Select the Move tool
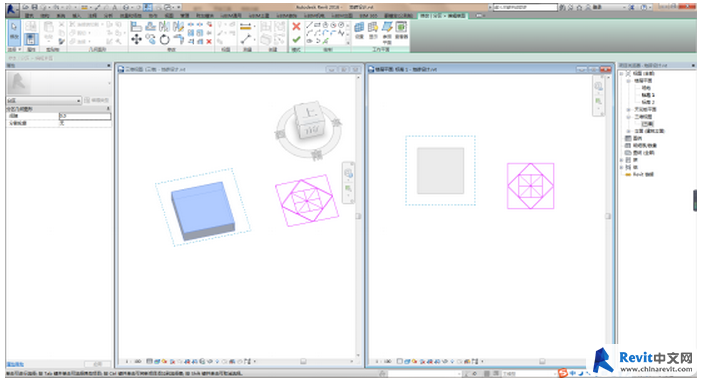The image size is (703, 381). click(x=136, y=40)
